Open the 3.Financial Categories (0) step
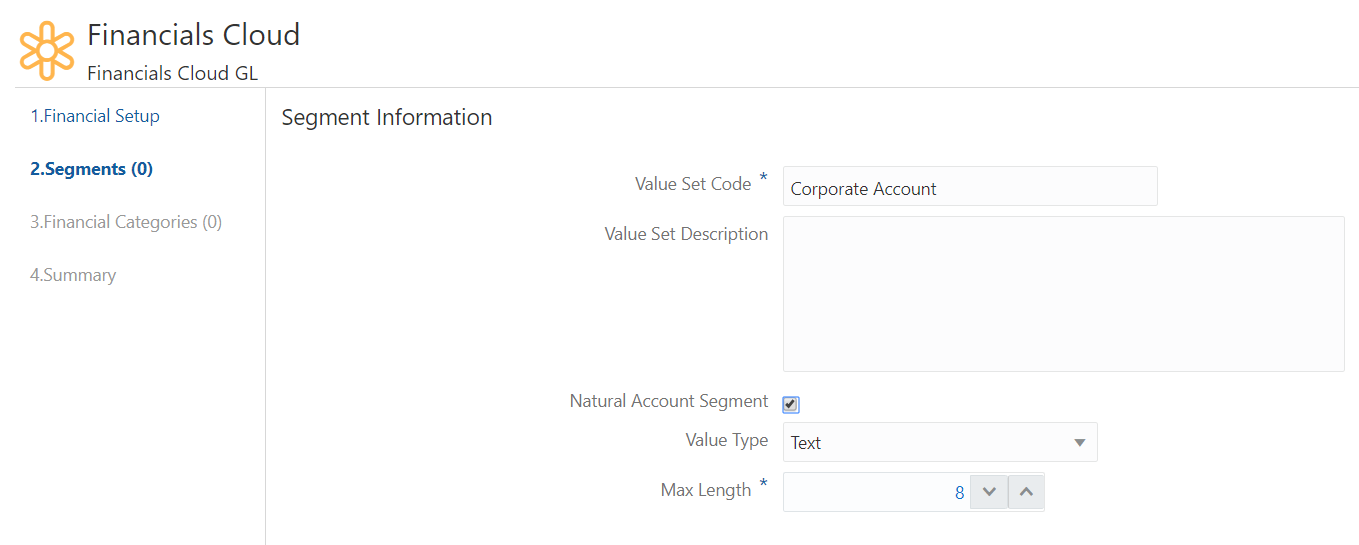Image resolution: width=1359 pixels, height=545 pixels. pyautogui.click(x=126, y=222)
